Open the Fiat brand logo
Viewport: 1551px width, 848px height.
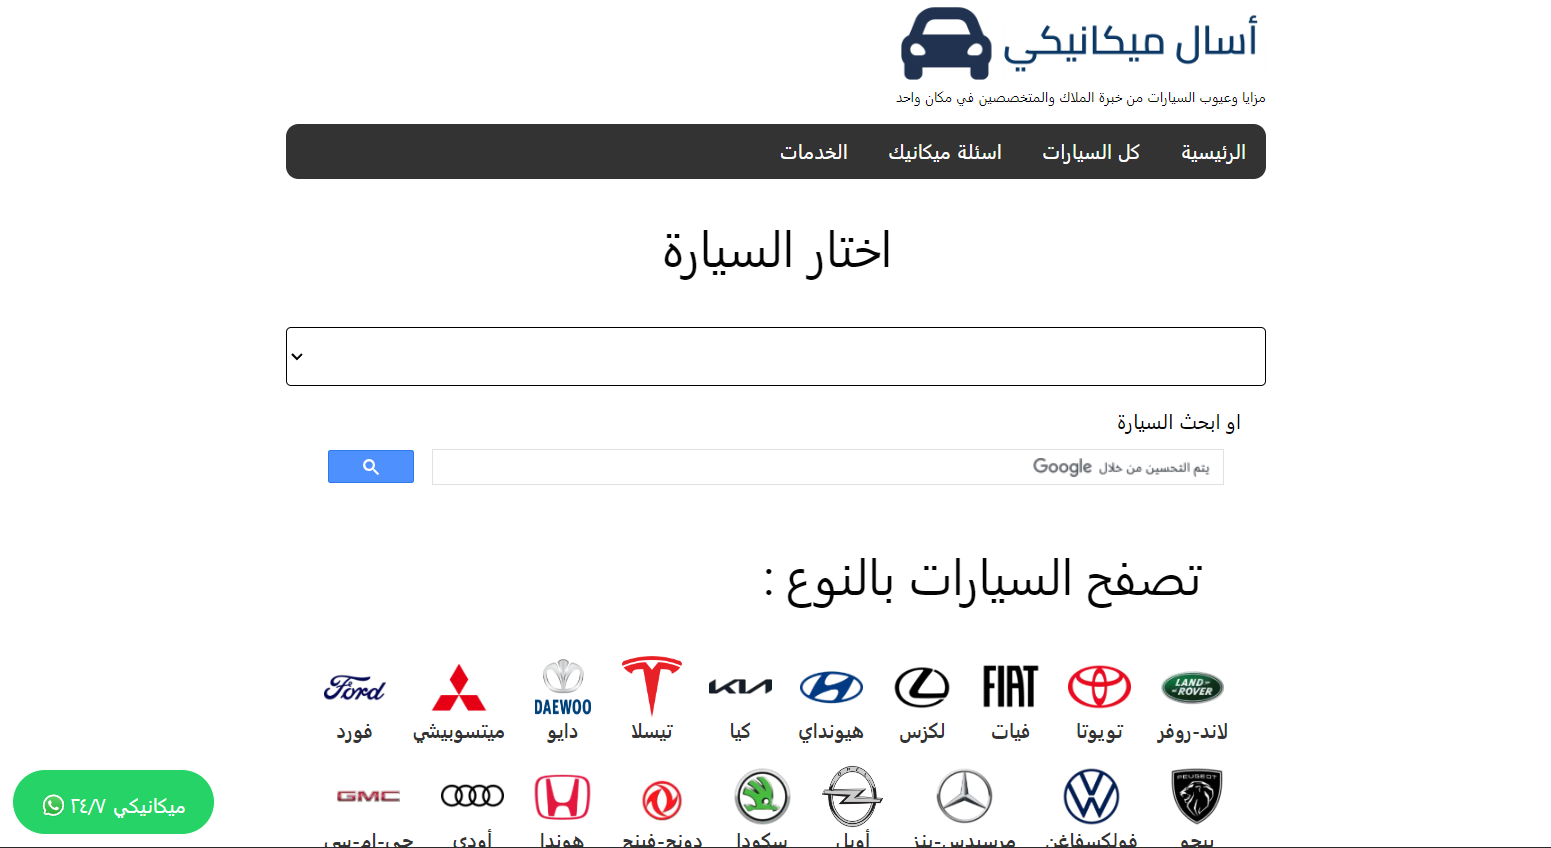click(x=1010, y=687)
